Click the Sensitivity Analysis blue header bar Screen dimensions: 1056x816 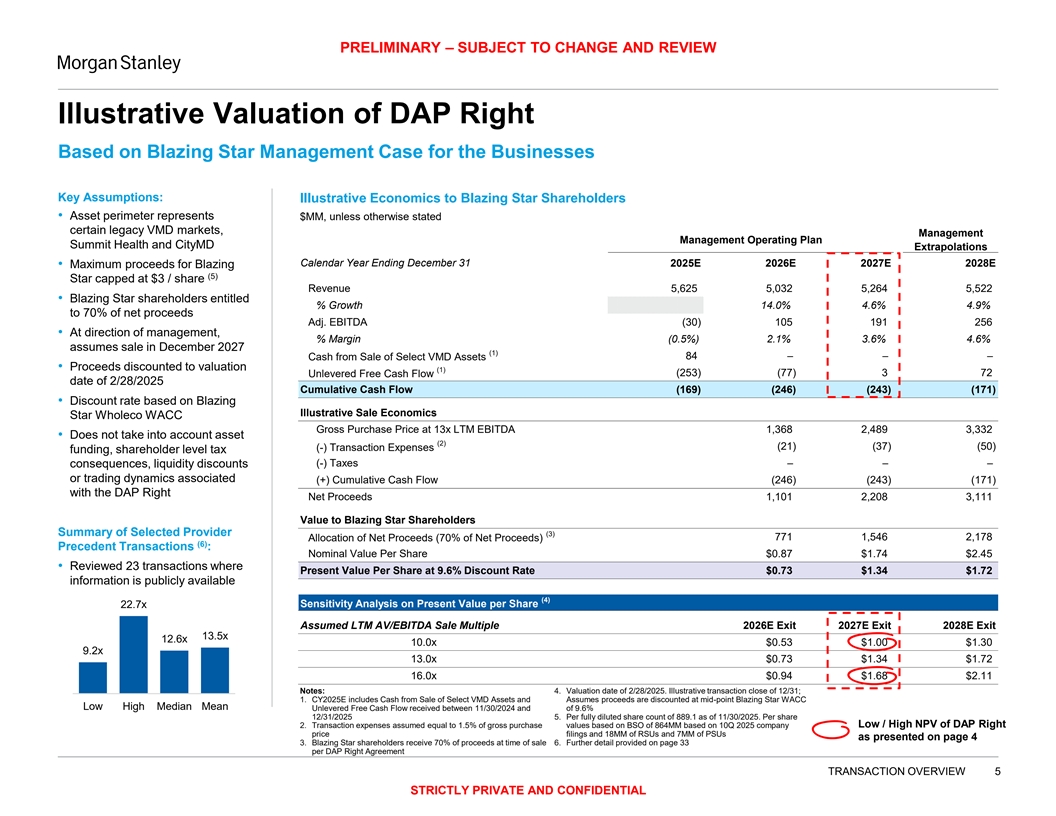[x=642, y=603]
